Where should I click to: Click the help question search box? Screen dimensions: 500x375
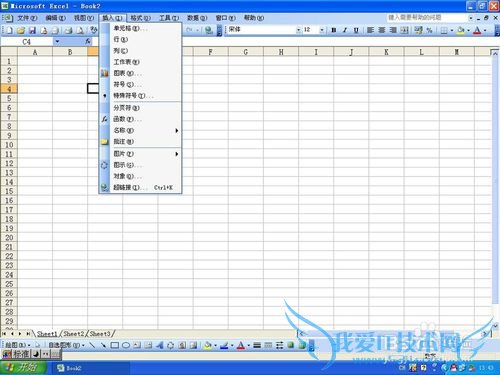[x=427, y=17]
